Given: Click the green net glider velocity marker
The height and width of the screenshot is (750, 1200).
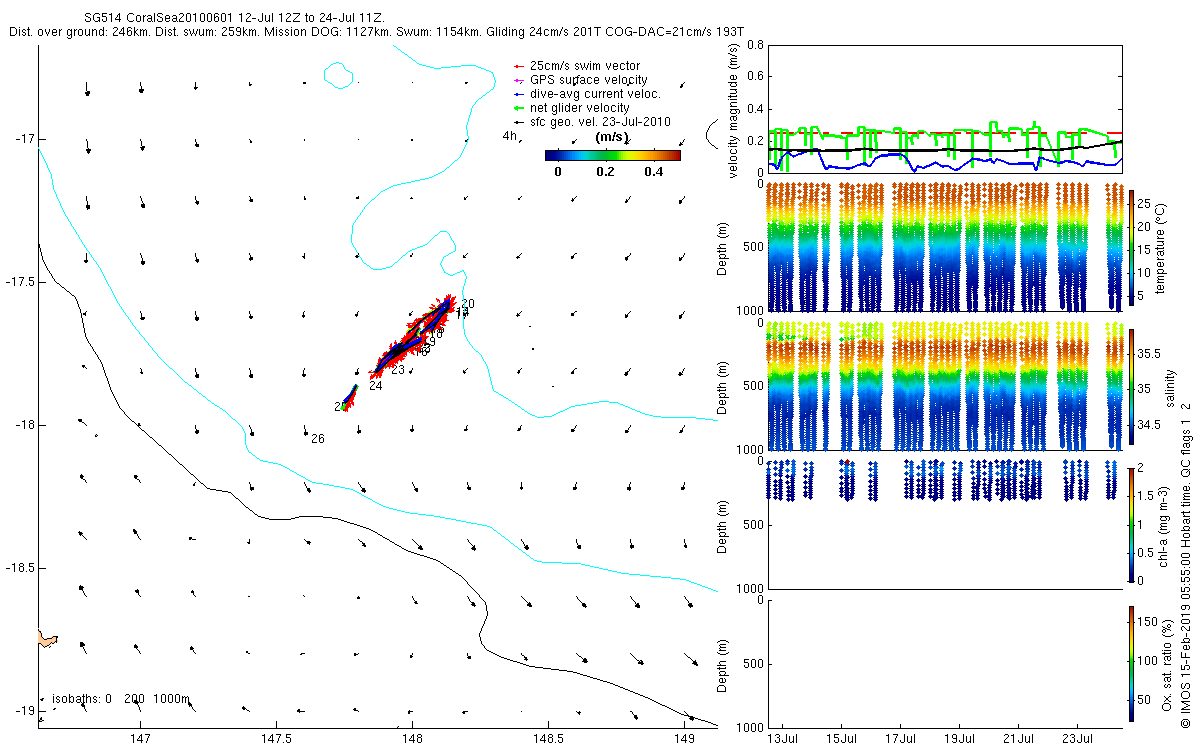Looking at the screenshot, I should 518,108.
